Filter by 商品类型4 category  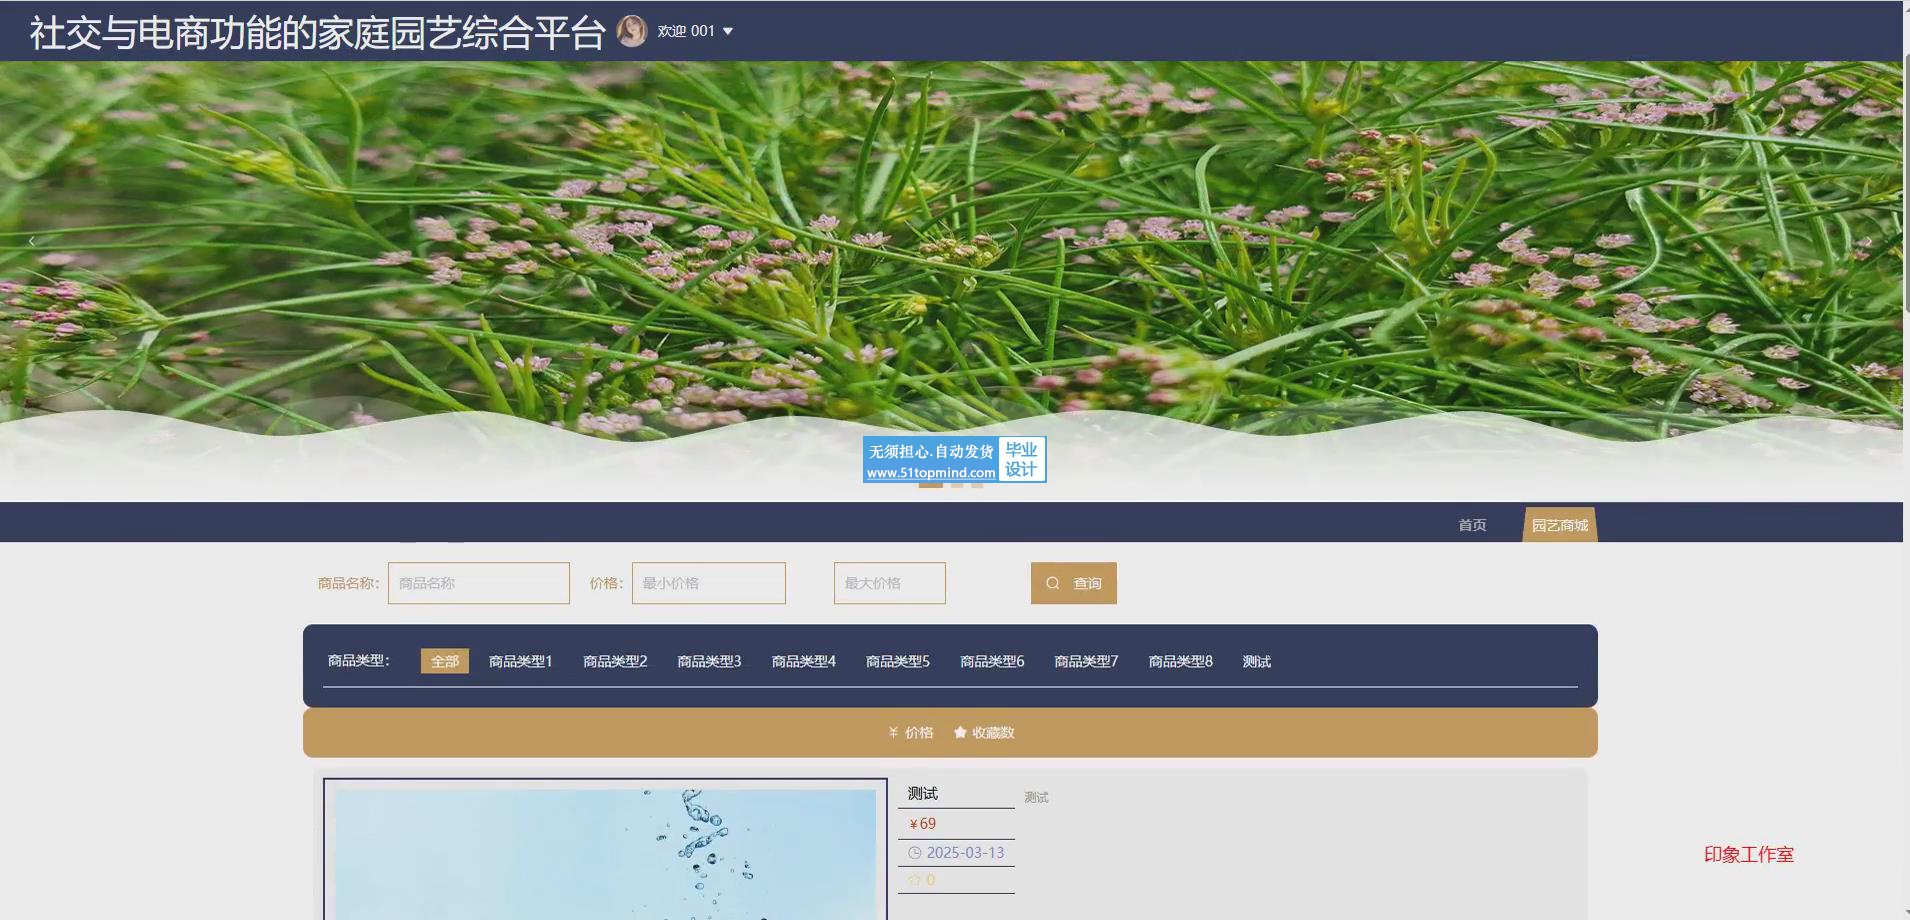(x=803, y=661)
